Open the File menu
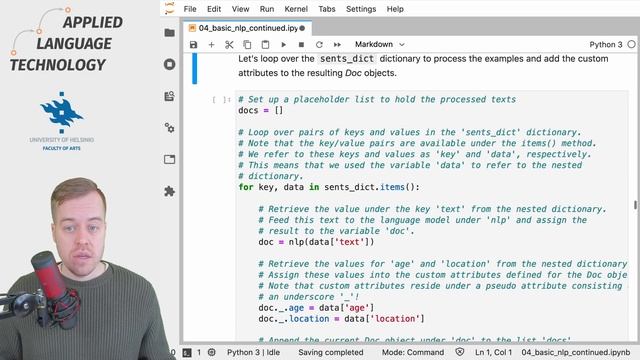The width and height of the screenshot is (640, 360). tap(190, 9)
